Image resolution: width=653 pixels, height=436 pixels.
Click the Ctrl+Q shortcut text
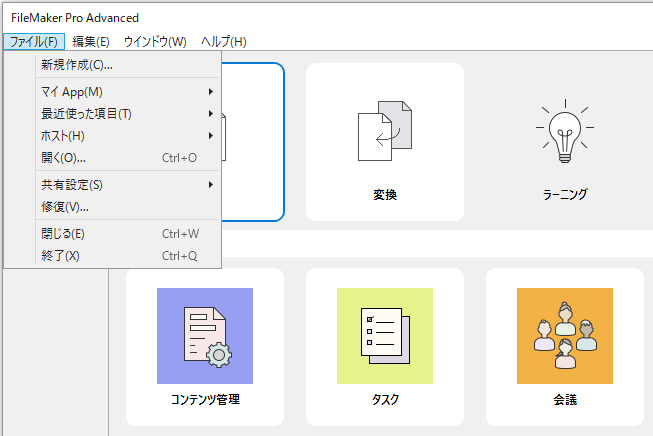click(x=179, y=256)
